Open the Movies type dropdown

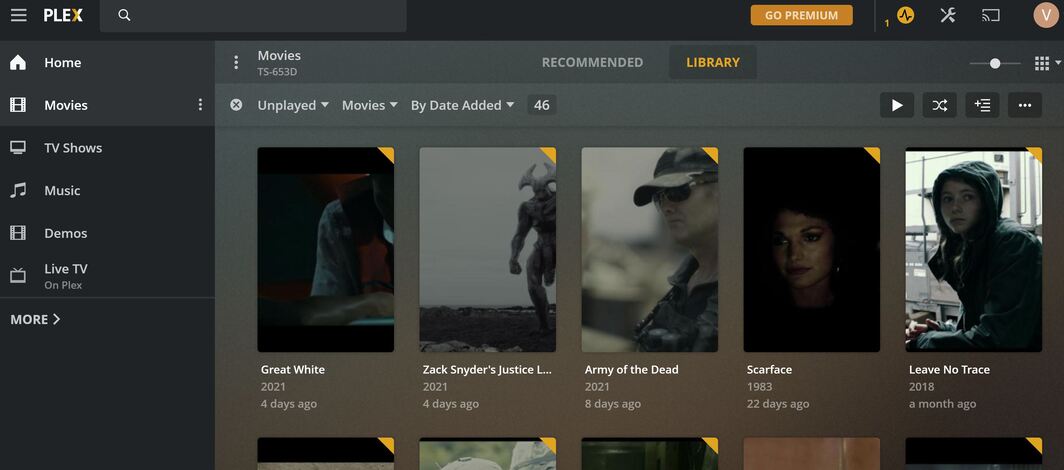[369, 105]
